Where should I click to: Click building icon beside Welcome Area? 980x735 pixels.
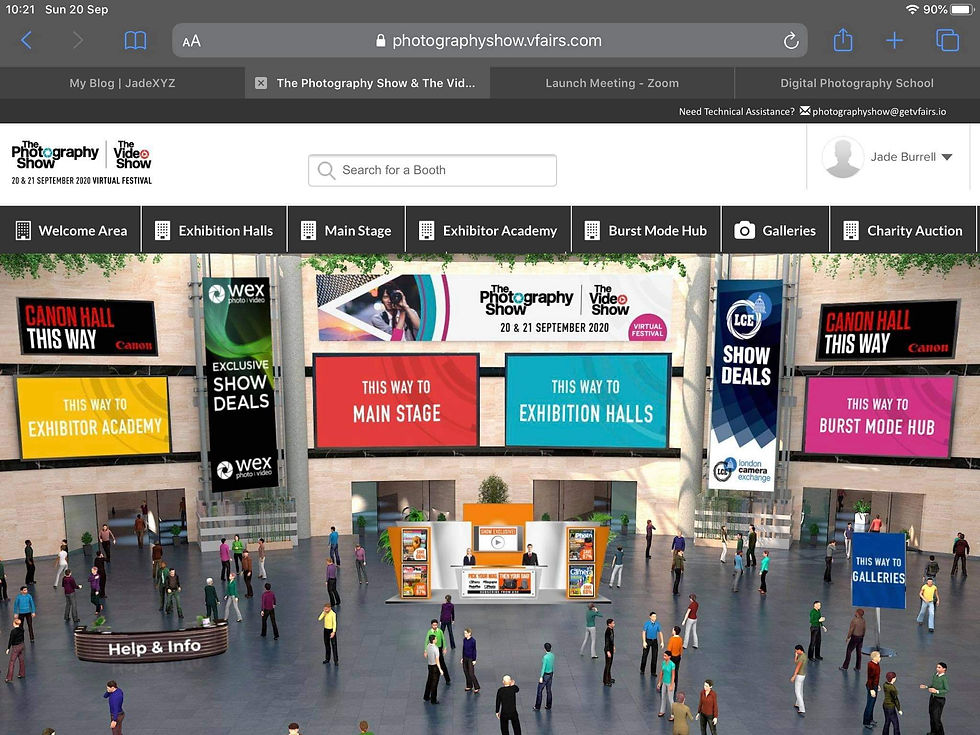pos(23,231)
